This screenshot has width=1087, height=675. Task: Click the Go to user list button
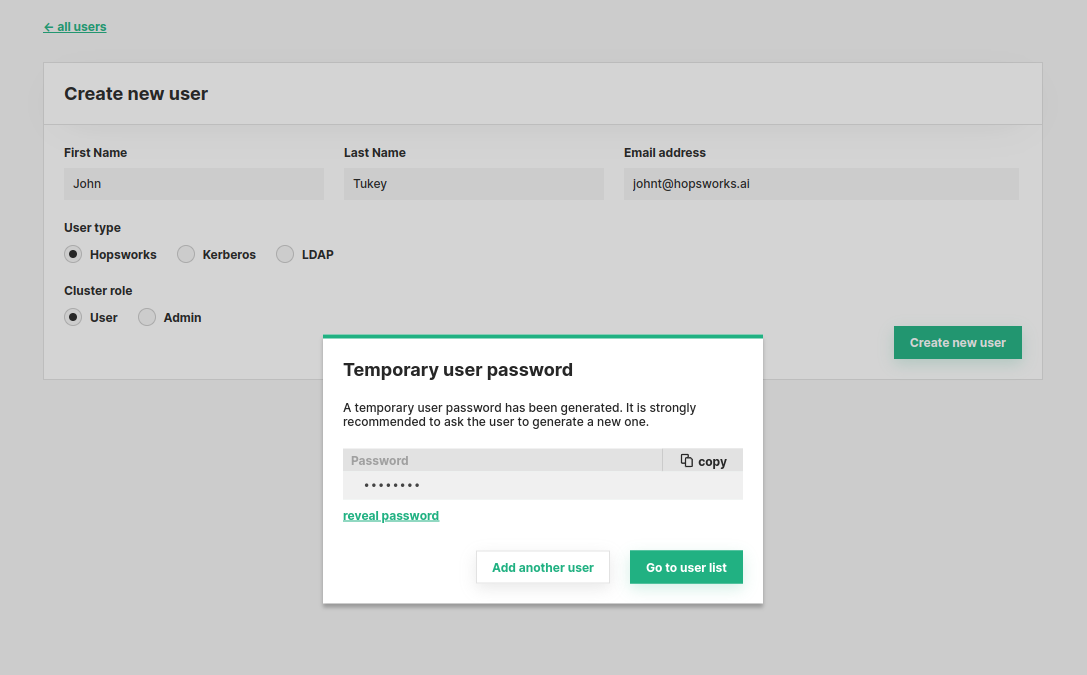tap(686, 567)
